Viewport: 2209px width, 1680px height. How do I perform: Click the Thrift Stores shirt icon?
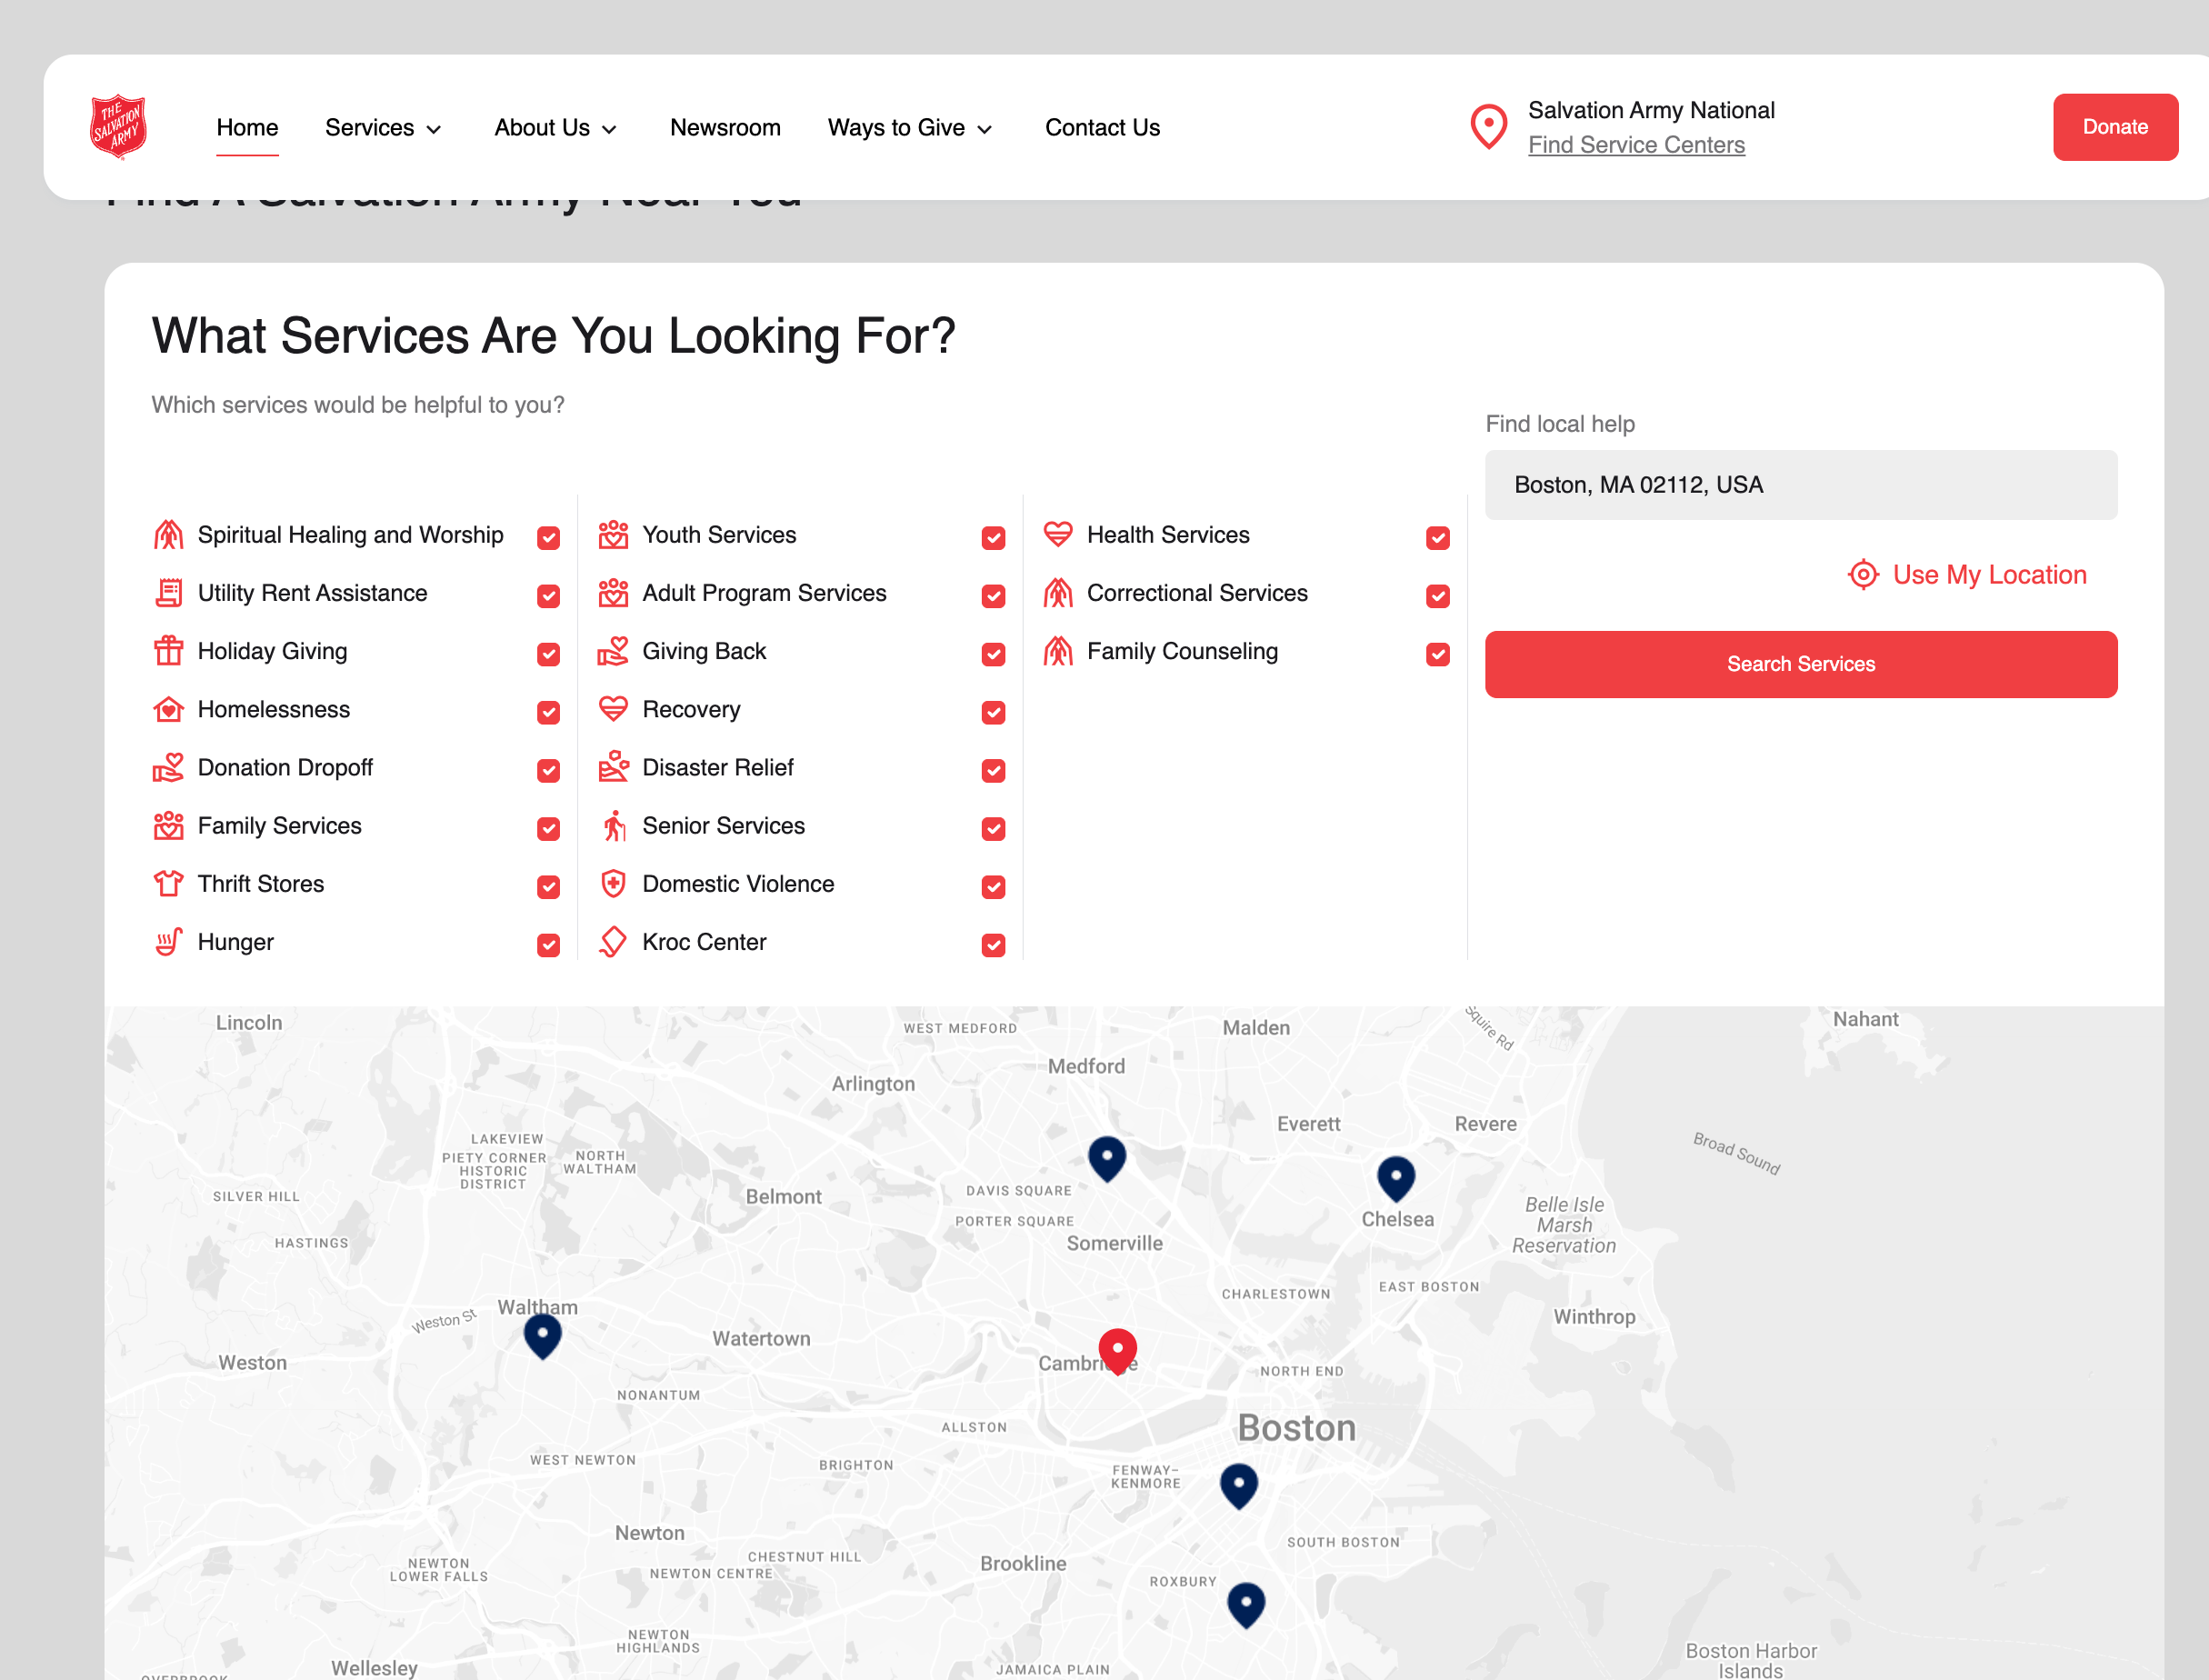tap(168, 884)
